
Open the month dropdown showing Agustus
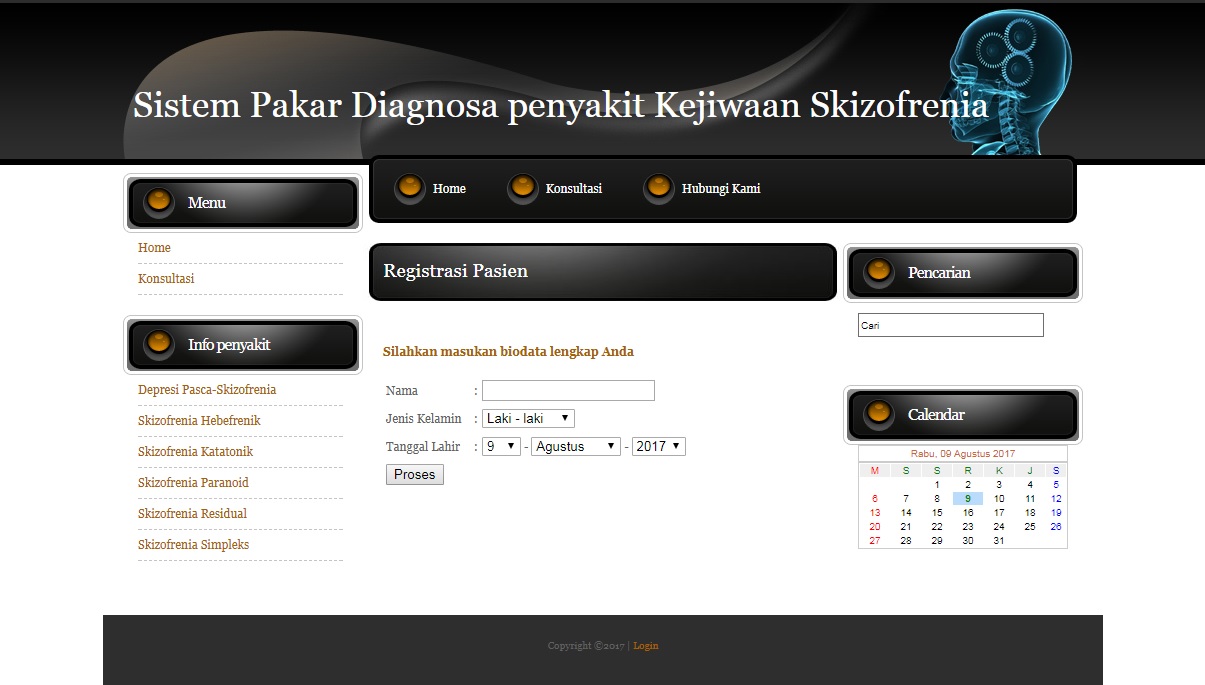[575, 446]
